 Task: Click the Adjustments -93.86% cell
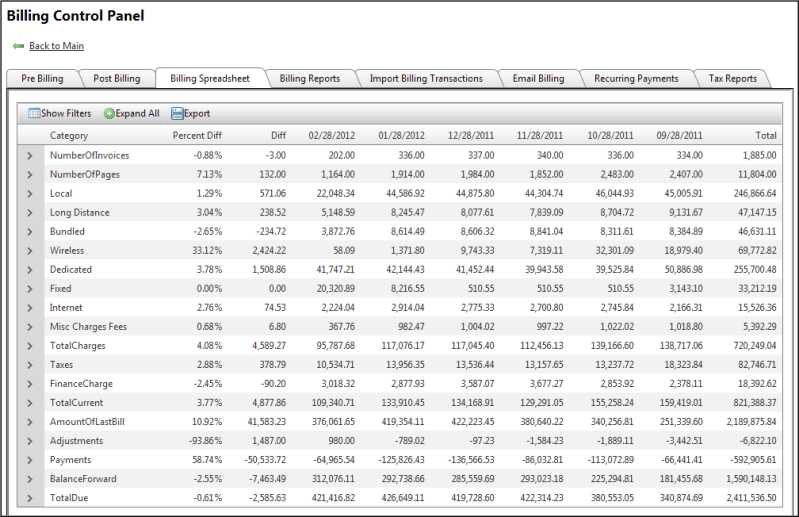[x=205, y=441]
